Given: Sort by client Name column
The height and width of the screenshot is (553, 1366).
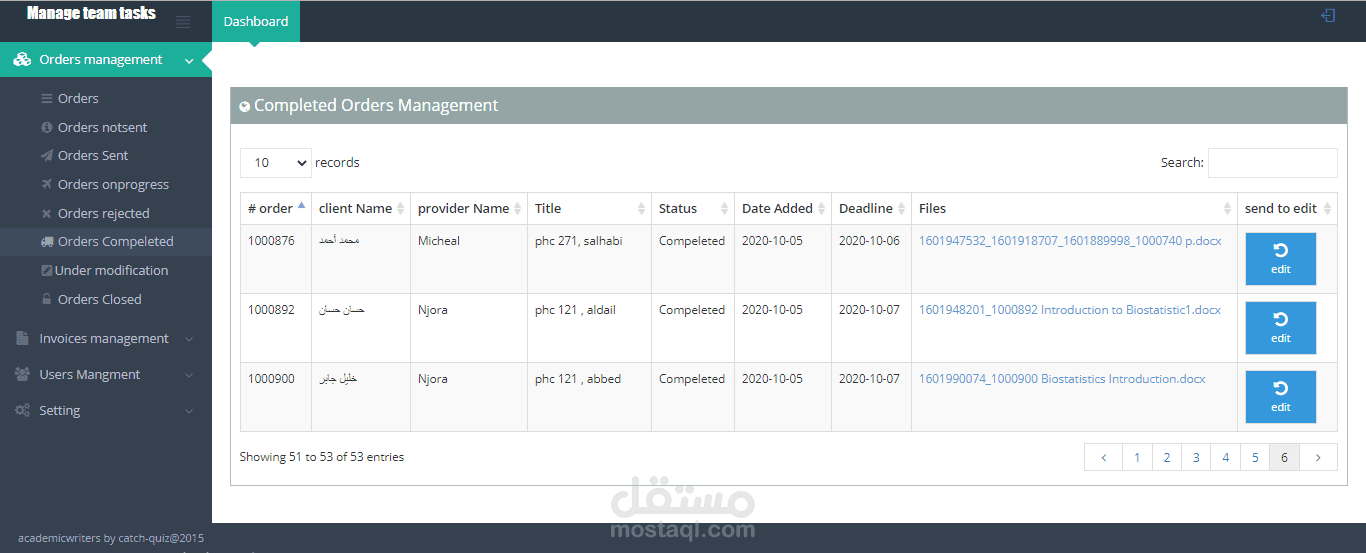Looking at the screenshot, I should coord(361,208).
